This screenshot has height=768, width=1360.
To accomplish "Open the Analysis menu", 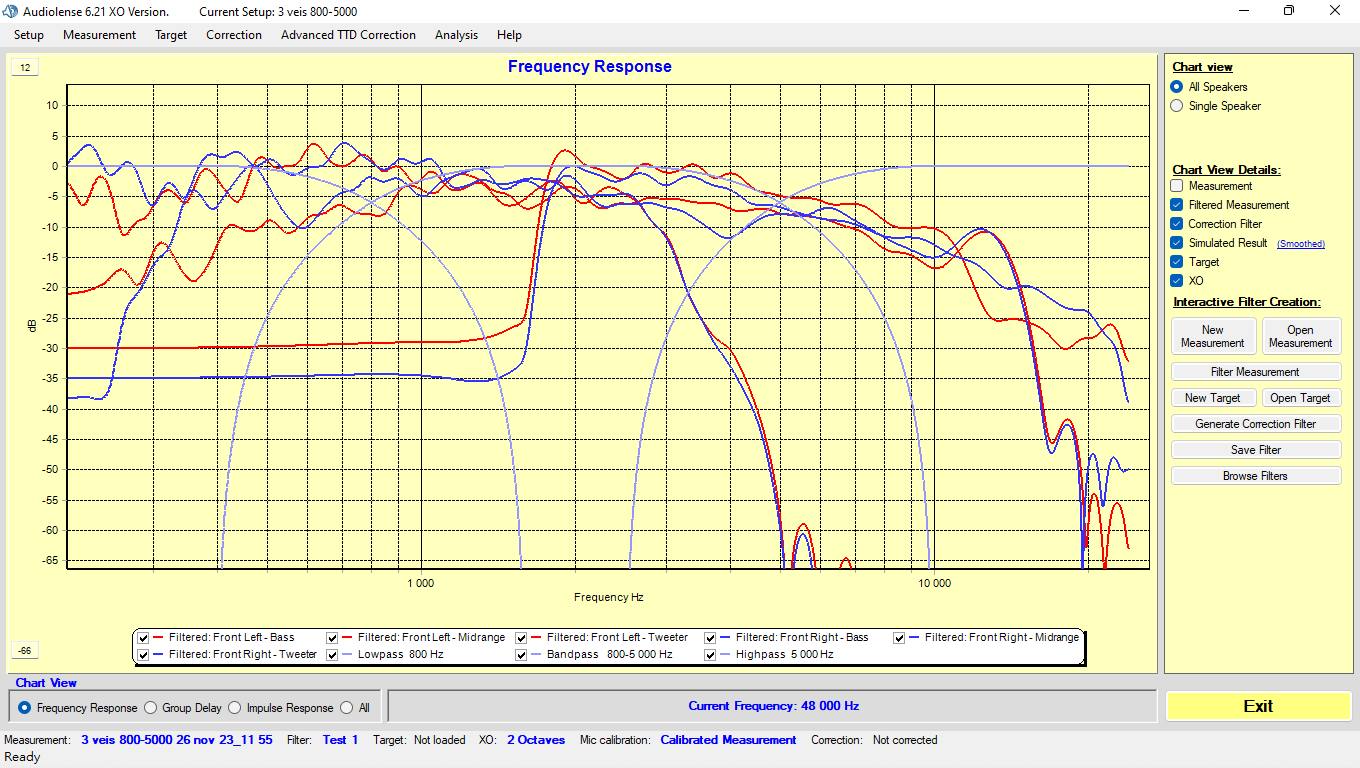I will coord(456,35).
